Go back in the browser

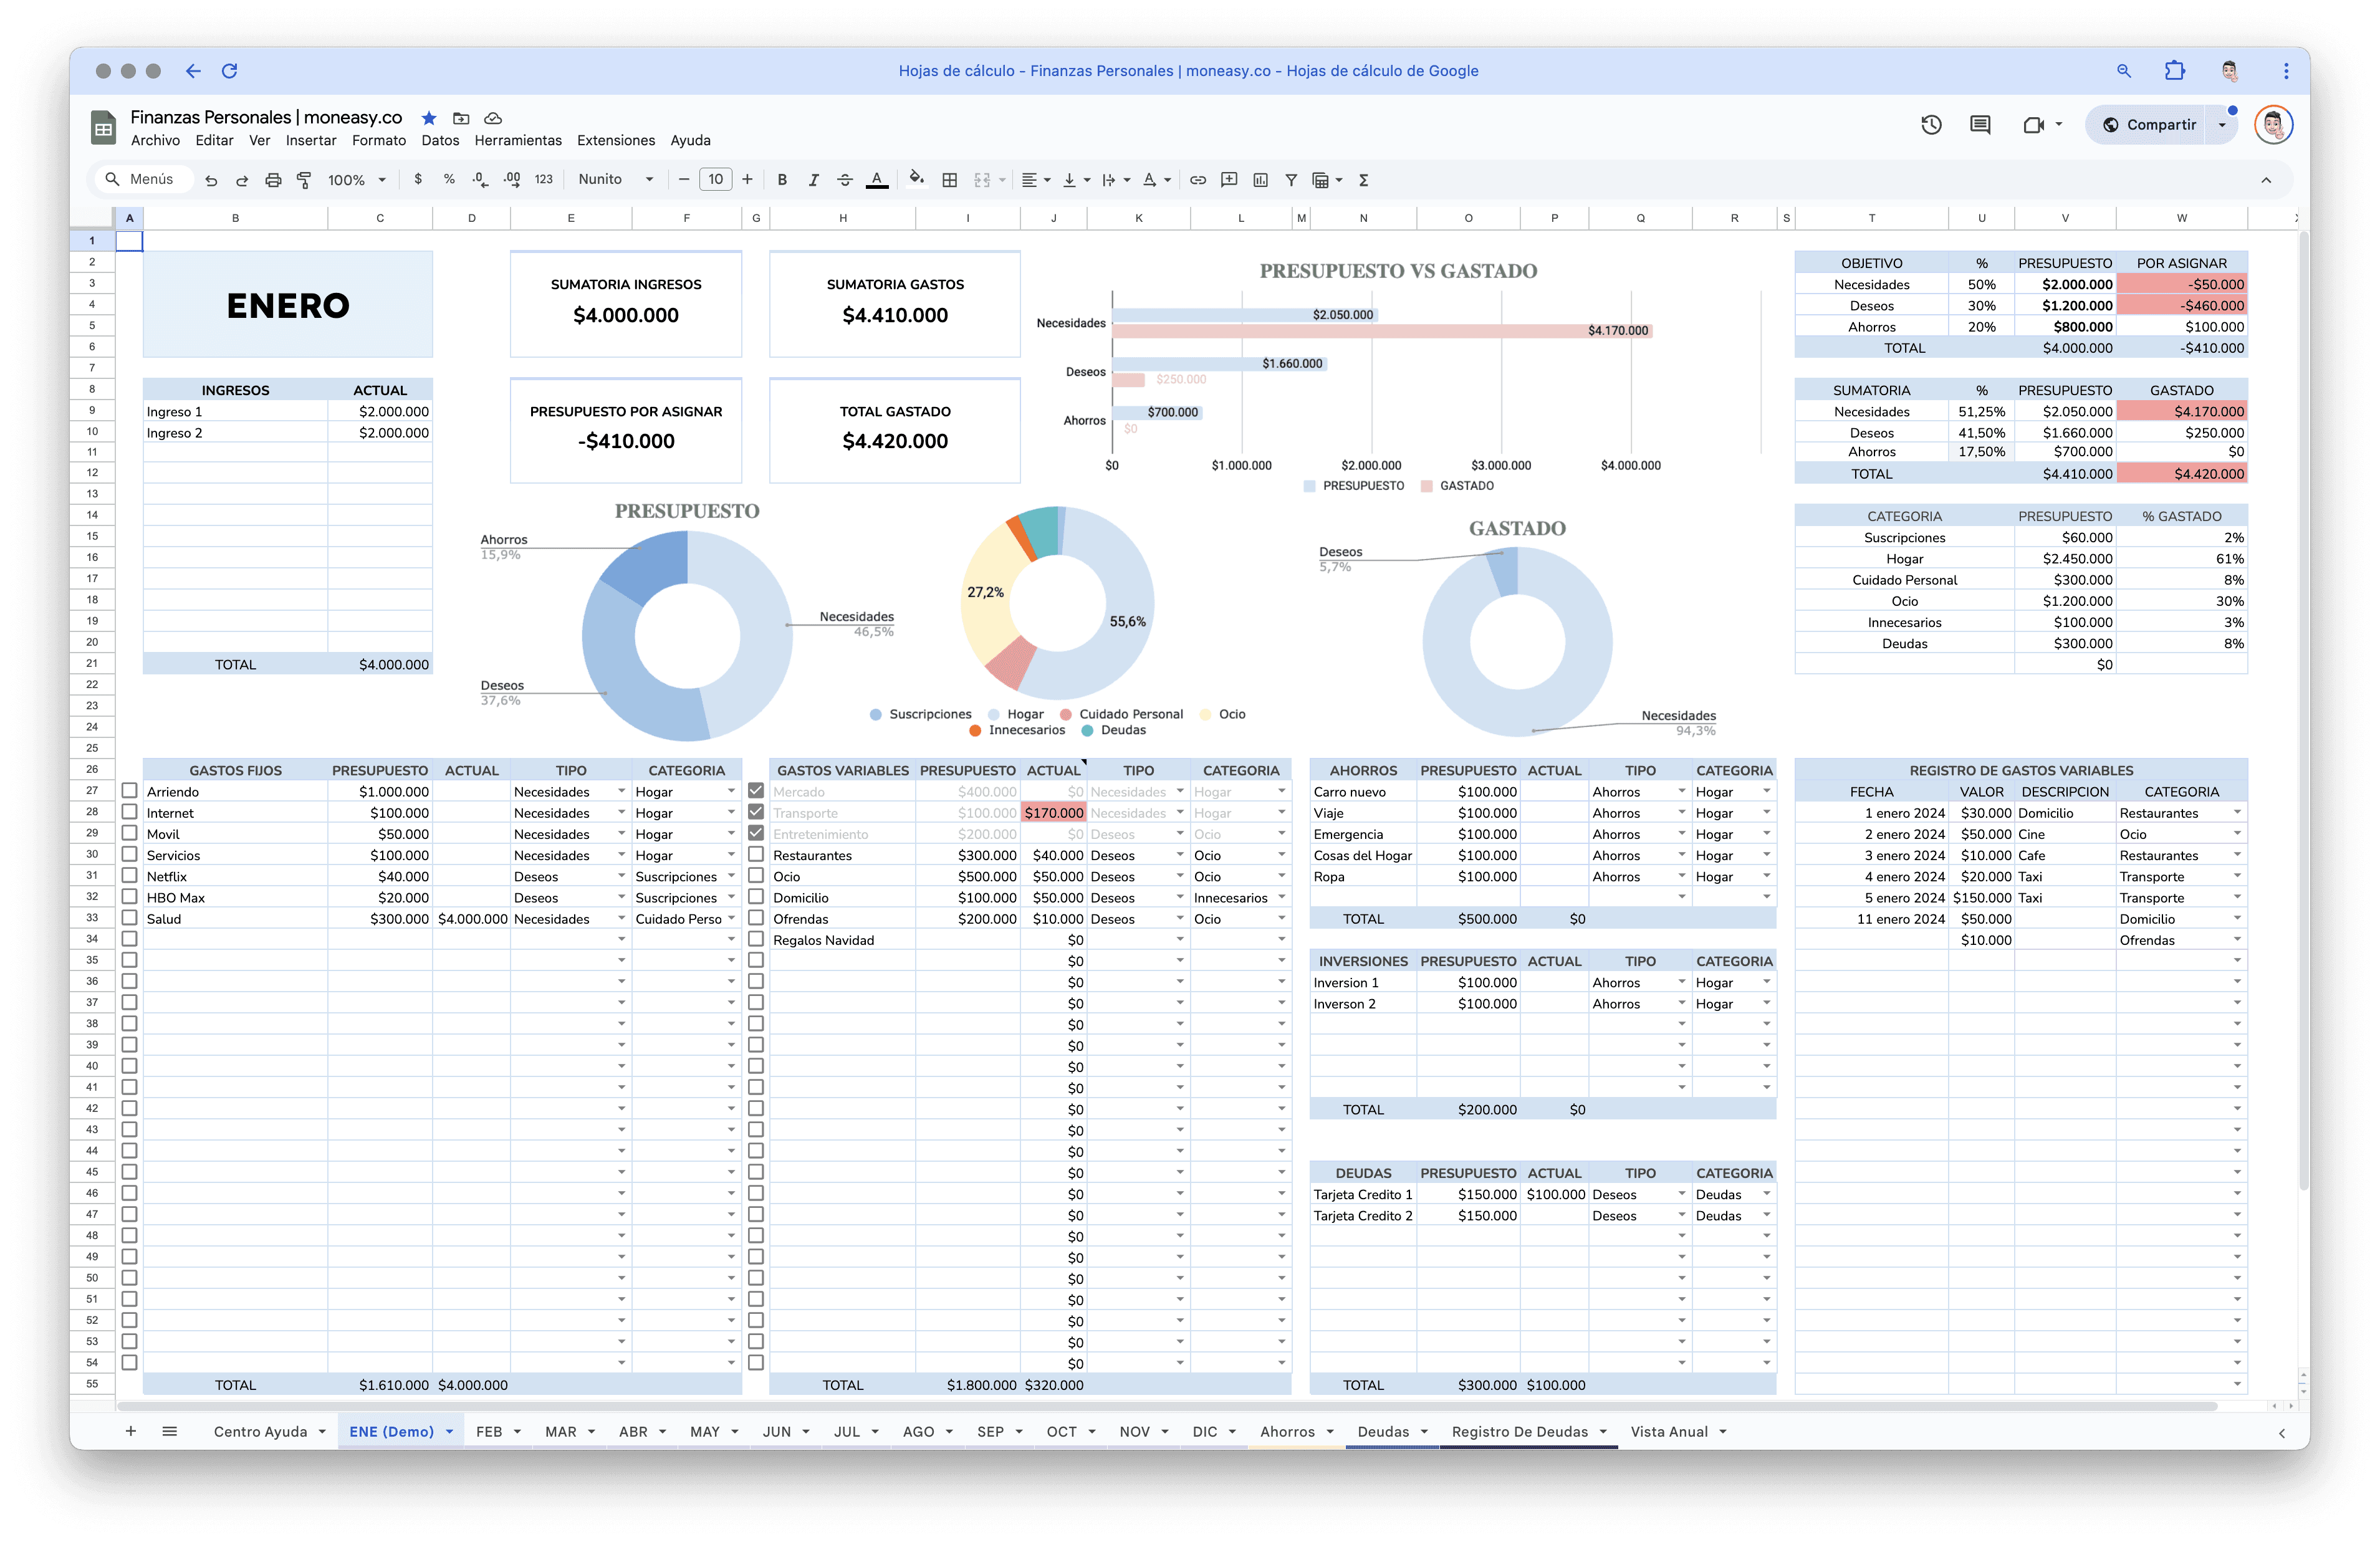tap(193, 71)
